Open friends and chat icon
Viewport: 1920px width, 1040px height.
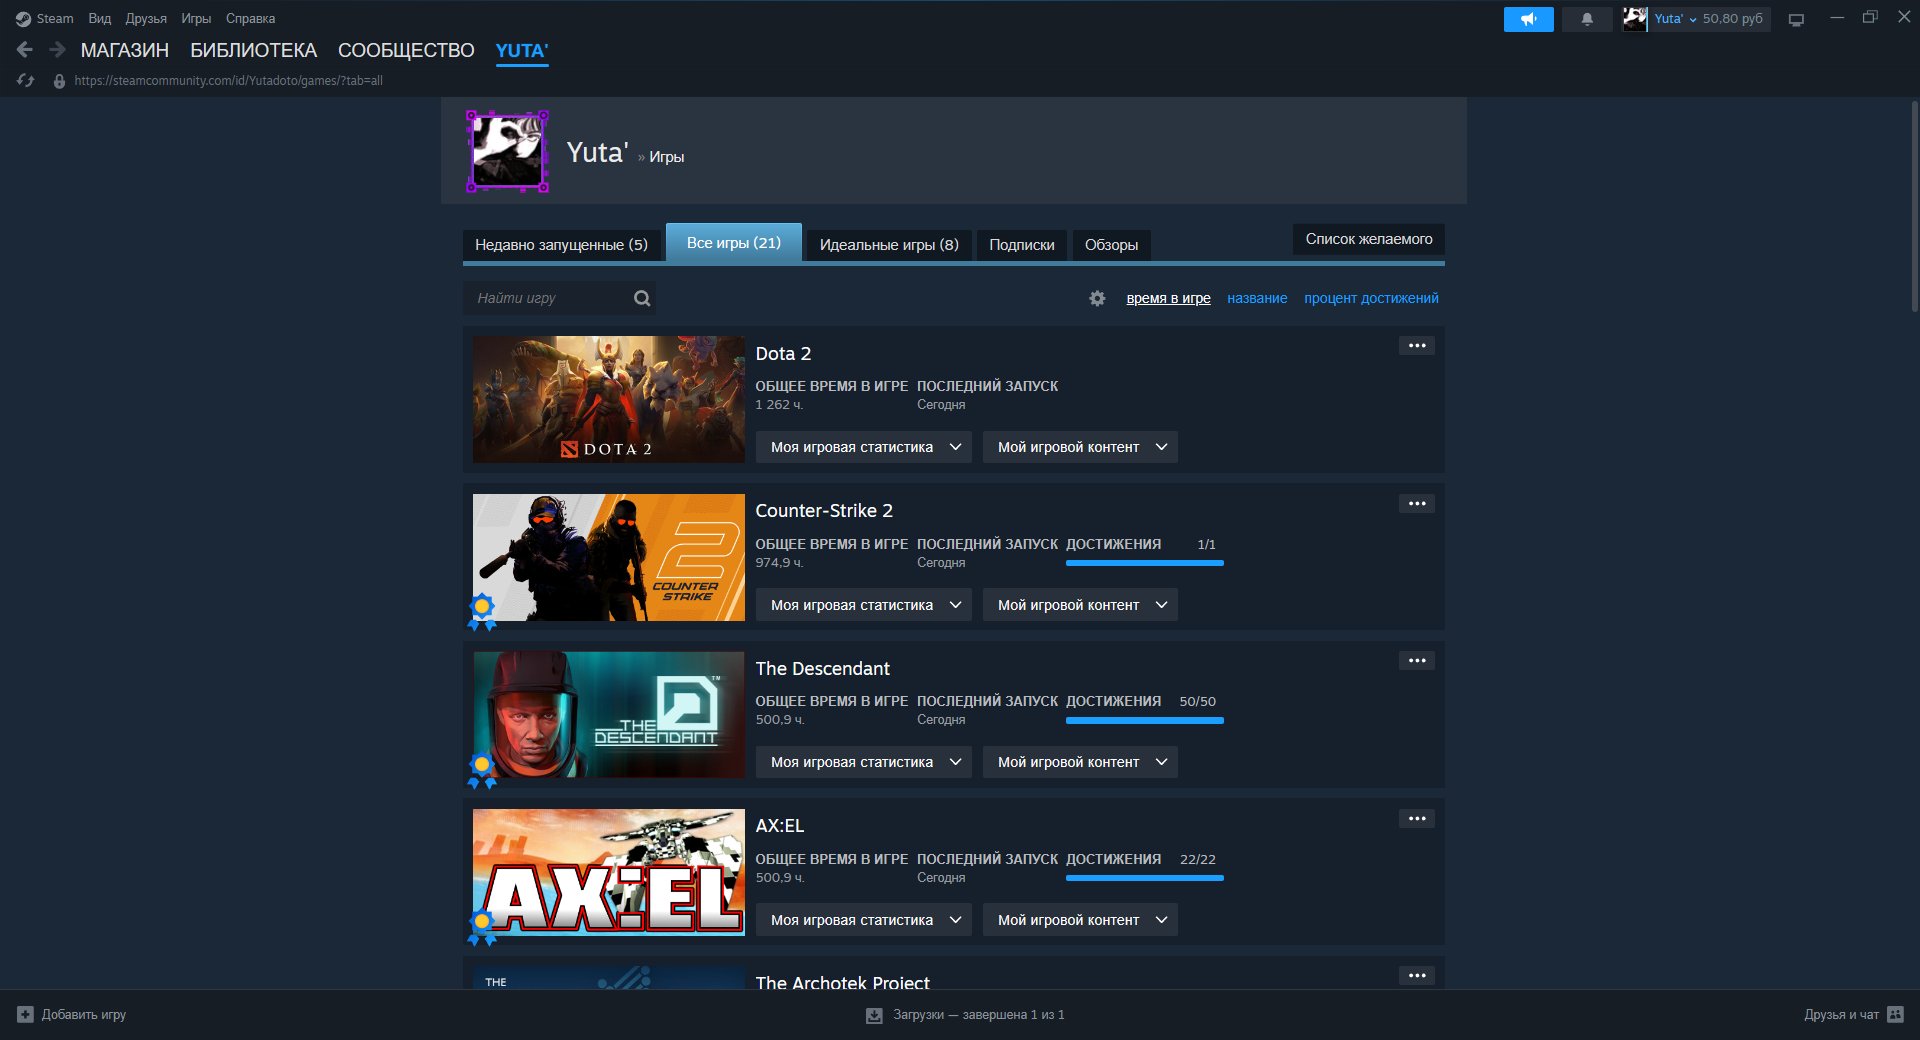coord(1895,1014)
